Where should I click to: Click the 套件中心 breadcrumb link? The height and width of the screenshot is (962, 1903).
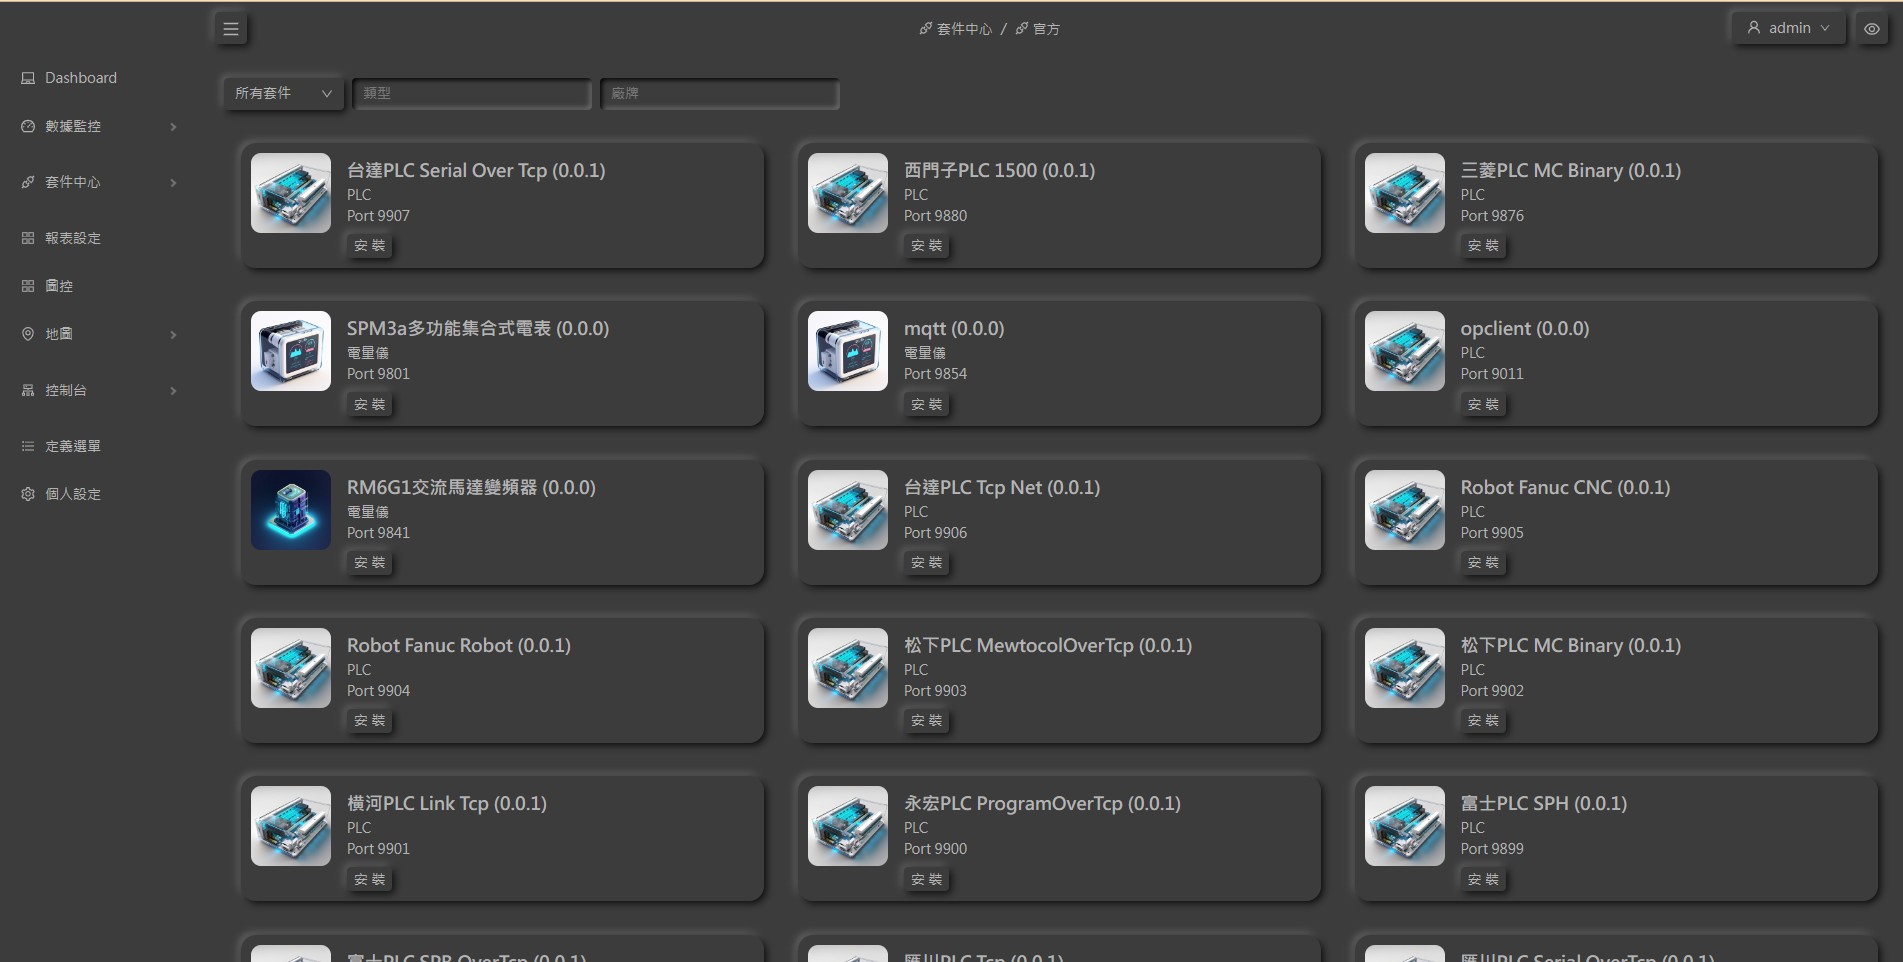[956, 29]
